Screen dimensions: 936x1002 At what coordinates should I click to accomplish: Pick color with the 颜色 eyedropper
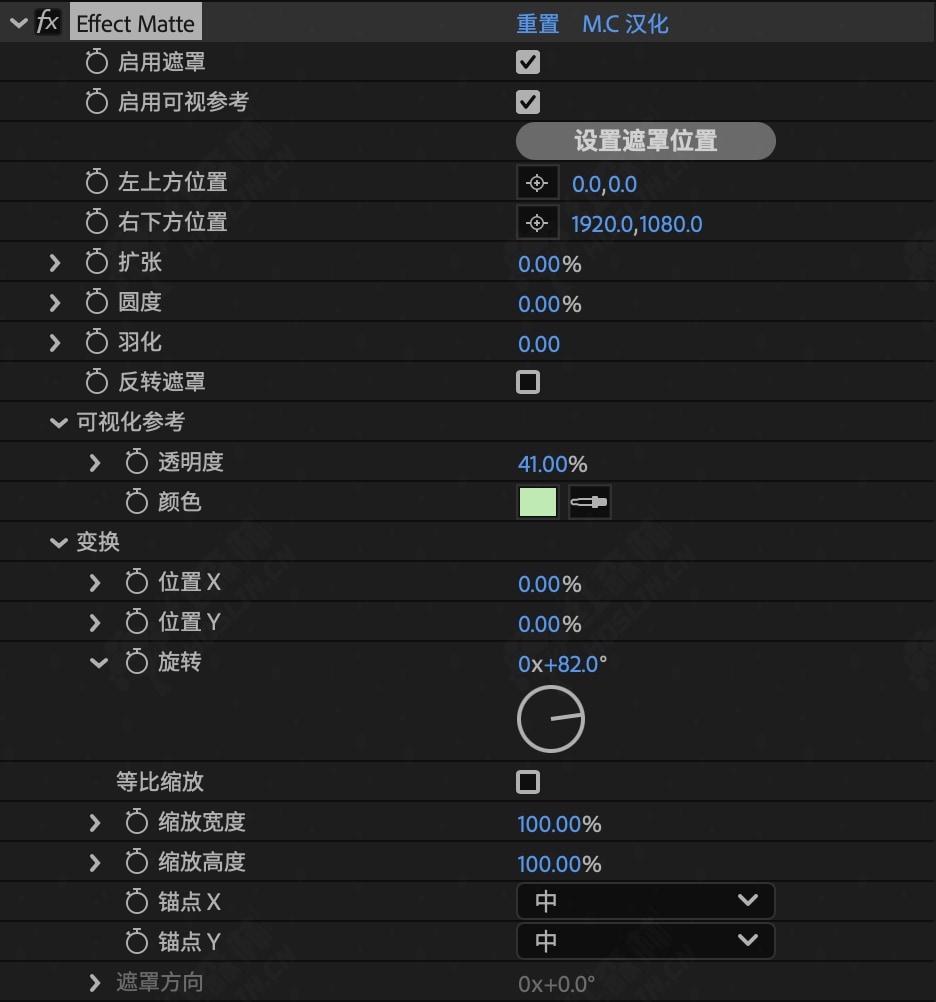[589, 502]
